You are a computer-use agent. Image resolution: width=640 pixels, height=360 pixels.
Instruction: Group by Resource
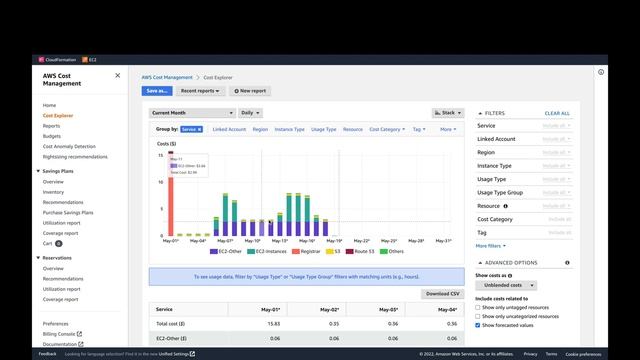pos(353,129)
